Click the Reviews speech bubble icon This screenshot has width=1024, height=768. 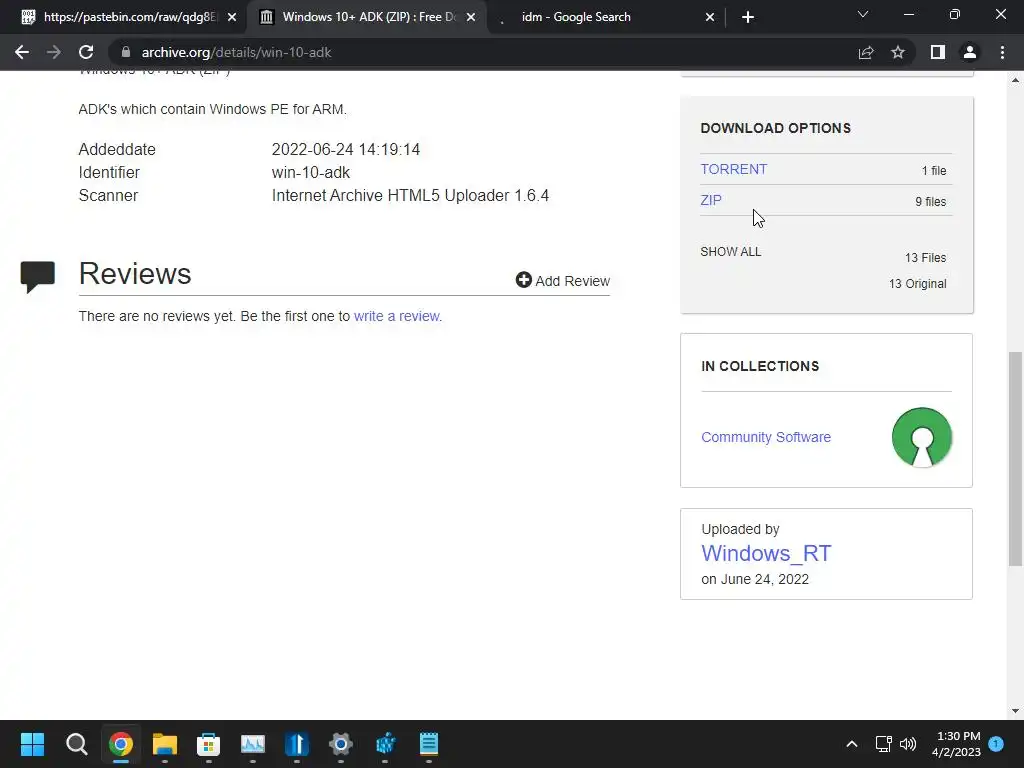(x=37, y=276)
